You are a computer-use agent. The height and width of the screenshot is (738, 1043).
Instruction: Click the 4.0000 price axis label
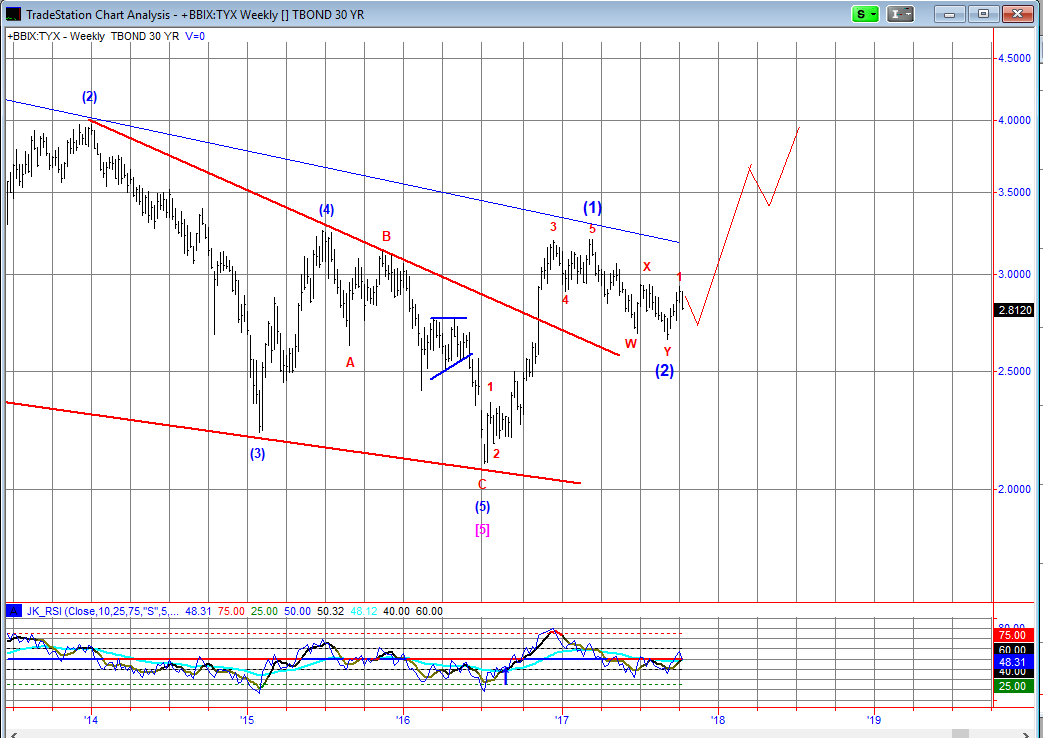point(1014,120)
